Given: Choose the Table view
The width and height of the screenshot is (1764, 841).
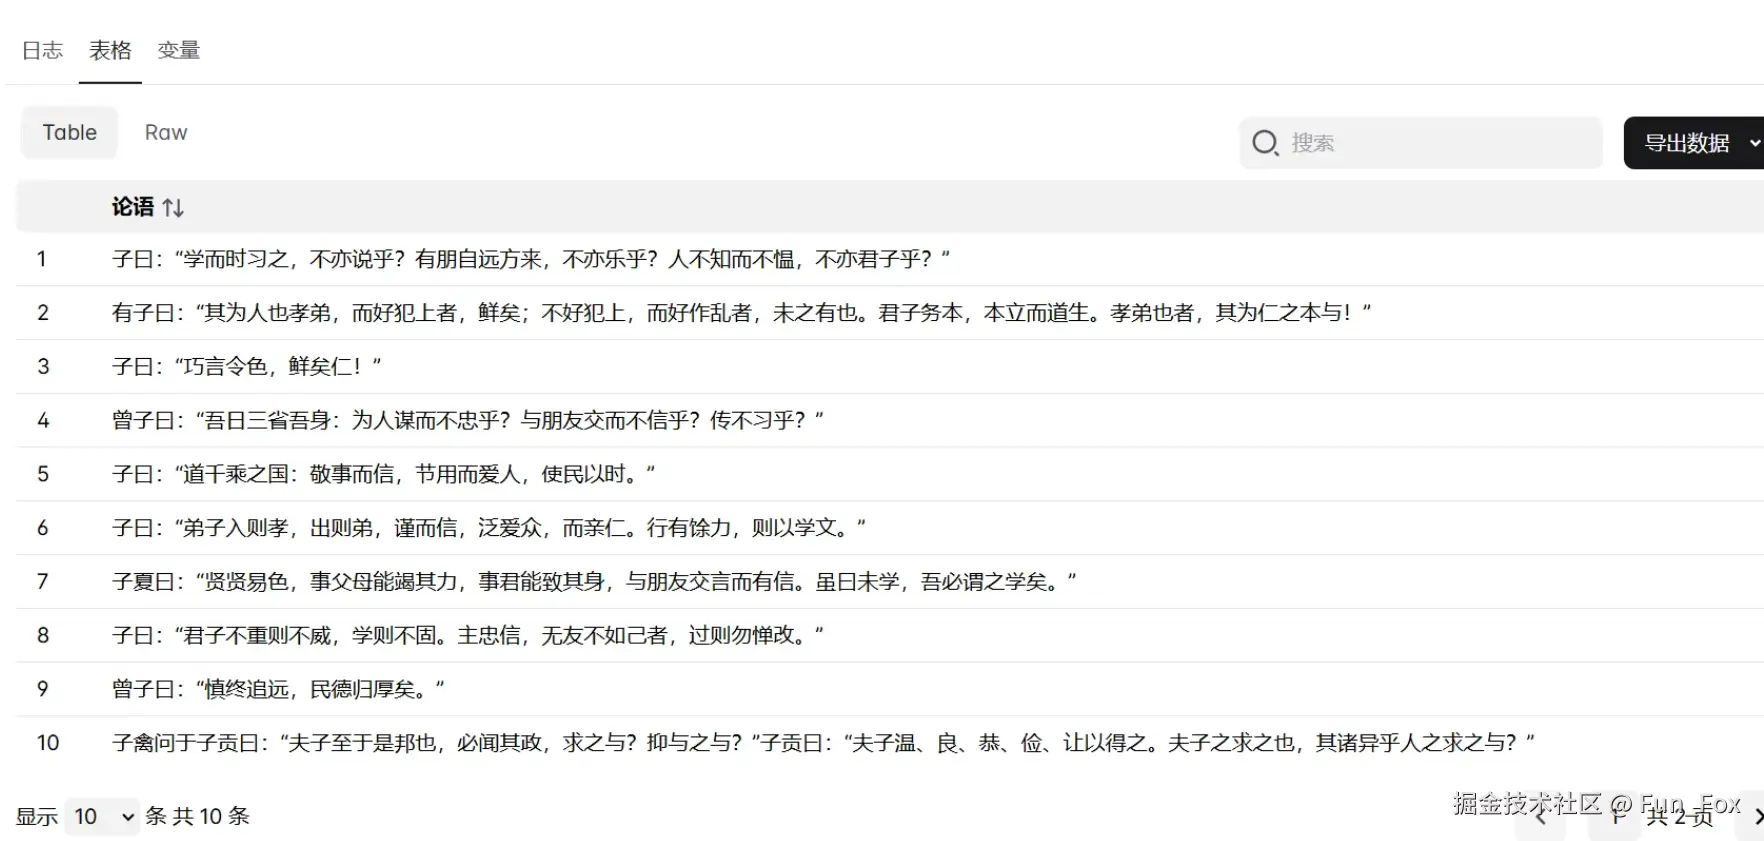Looking at the screenshot, I should click(x=69, y=133).
